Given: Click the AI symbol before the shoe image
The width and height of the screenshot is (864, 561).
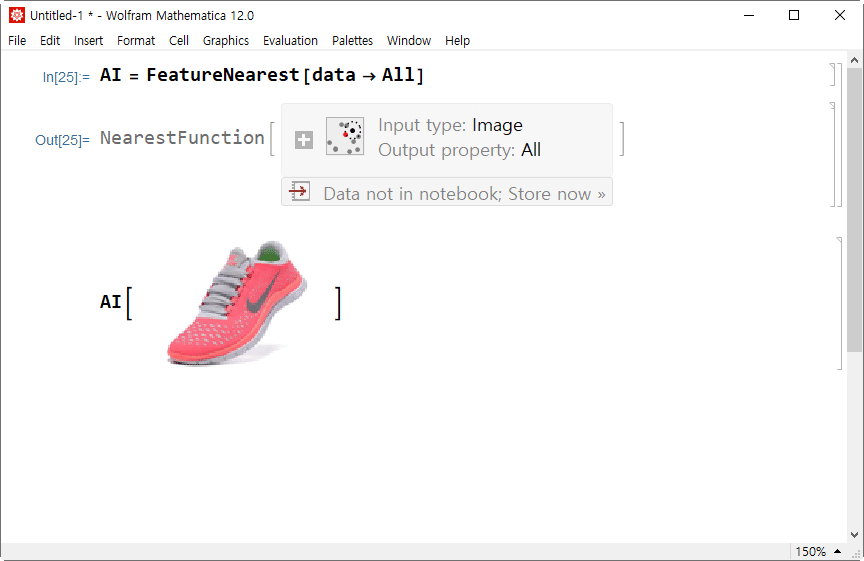Looking at the screenshot, I should click(x=111, y=302).
